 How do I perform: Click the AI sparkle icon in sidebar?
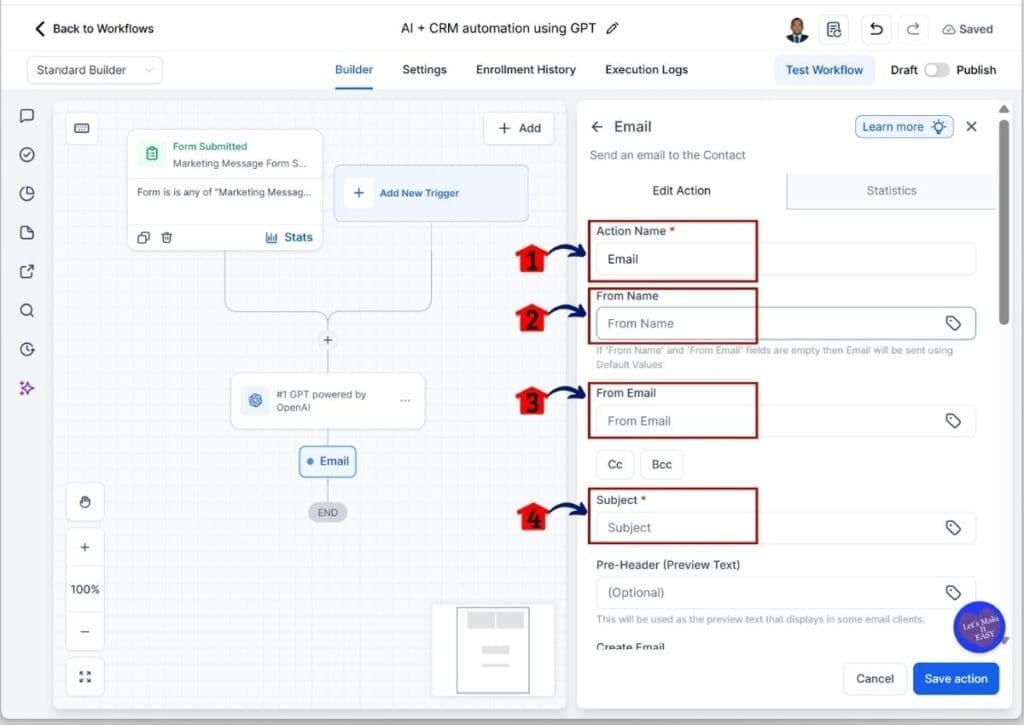(26, 388)
